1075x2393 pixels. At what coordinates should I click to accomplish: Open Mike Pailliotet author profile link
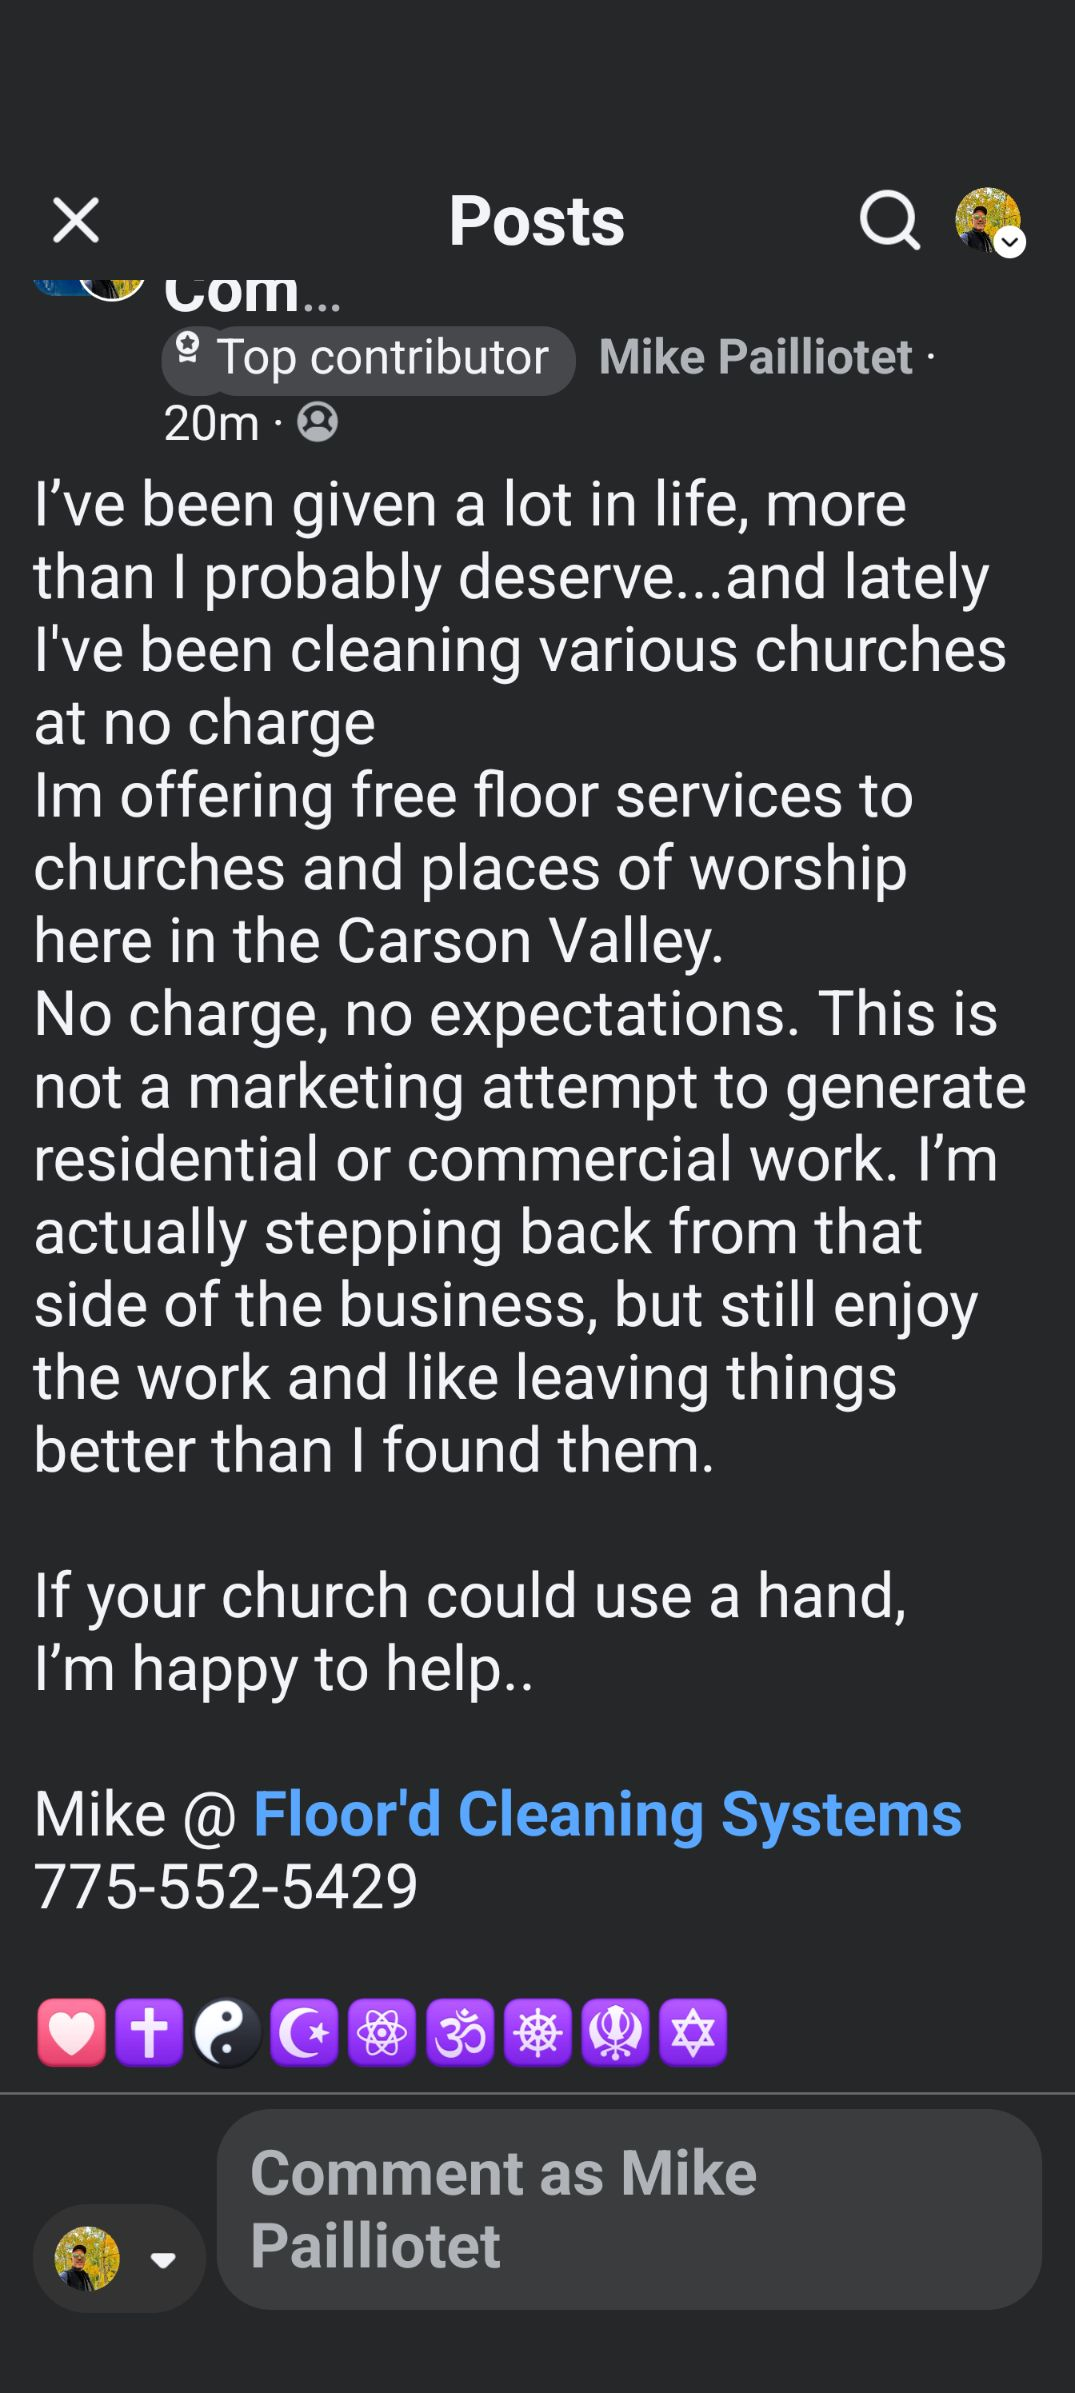755,357
